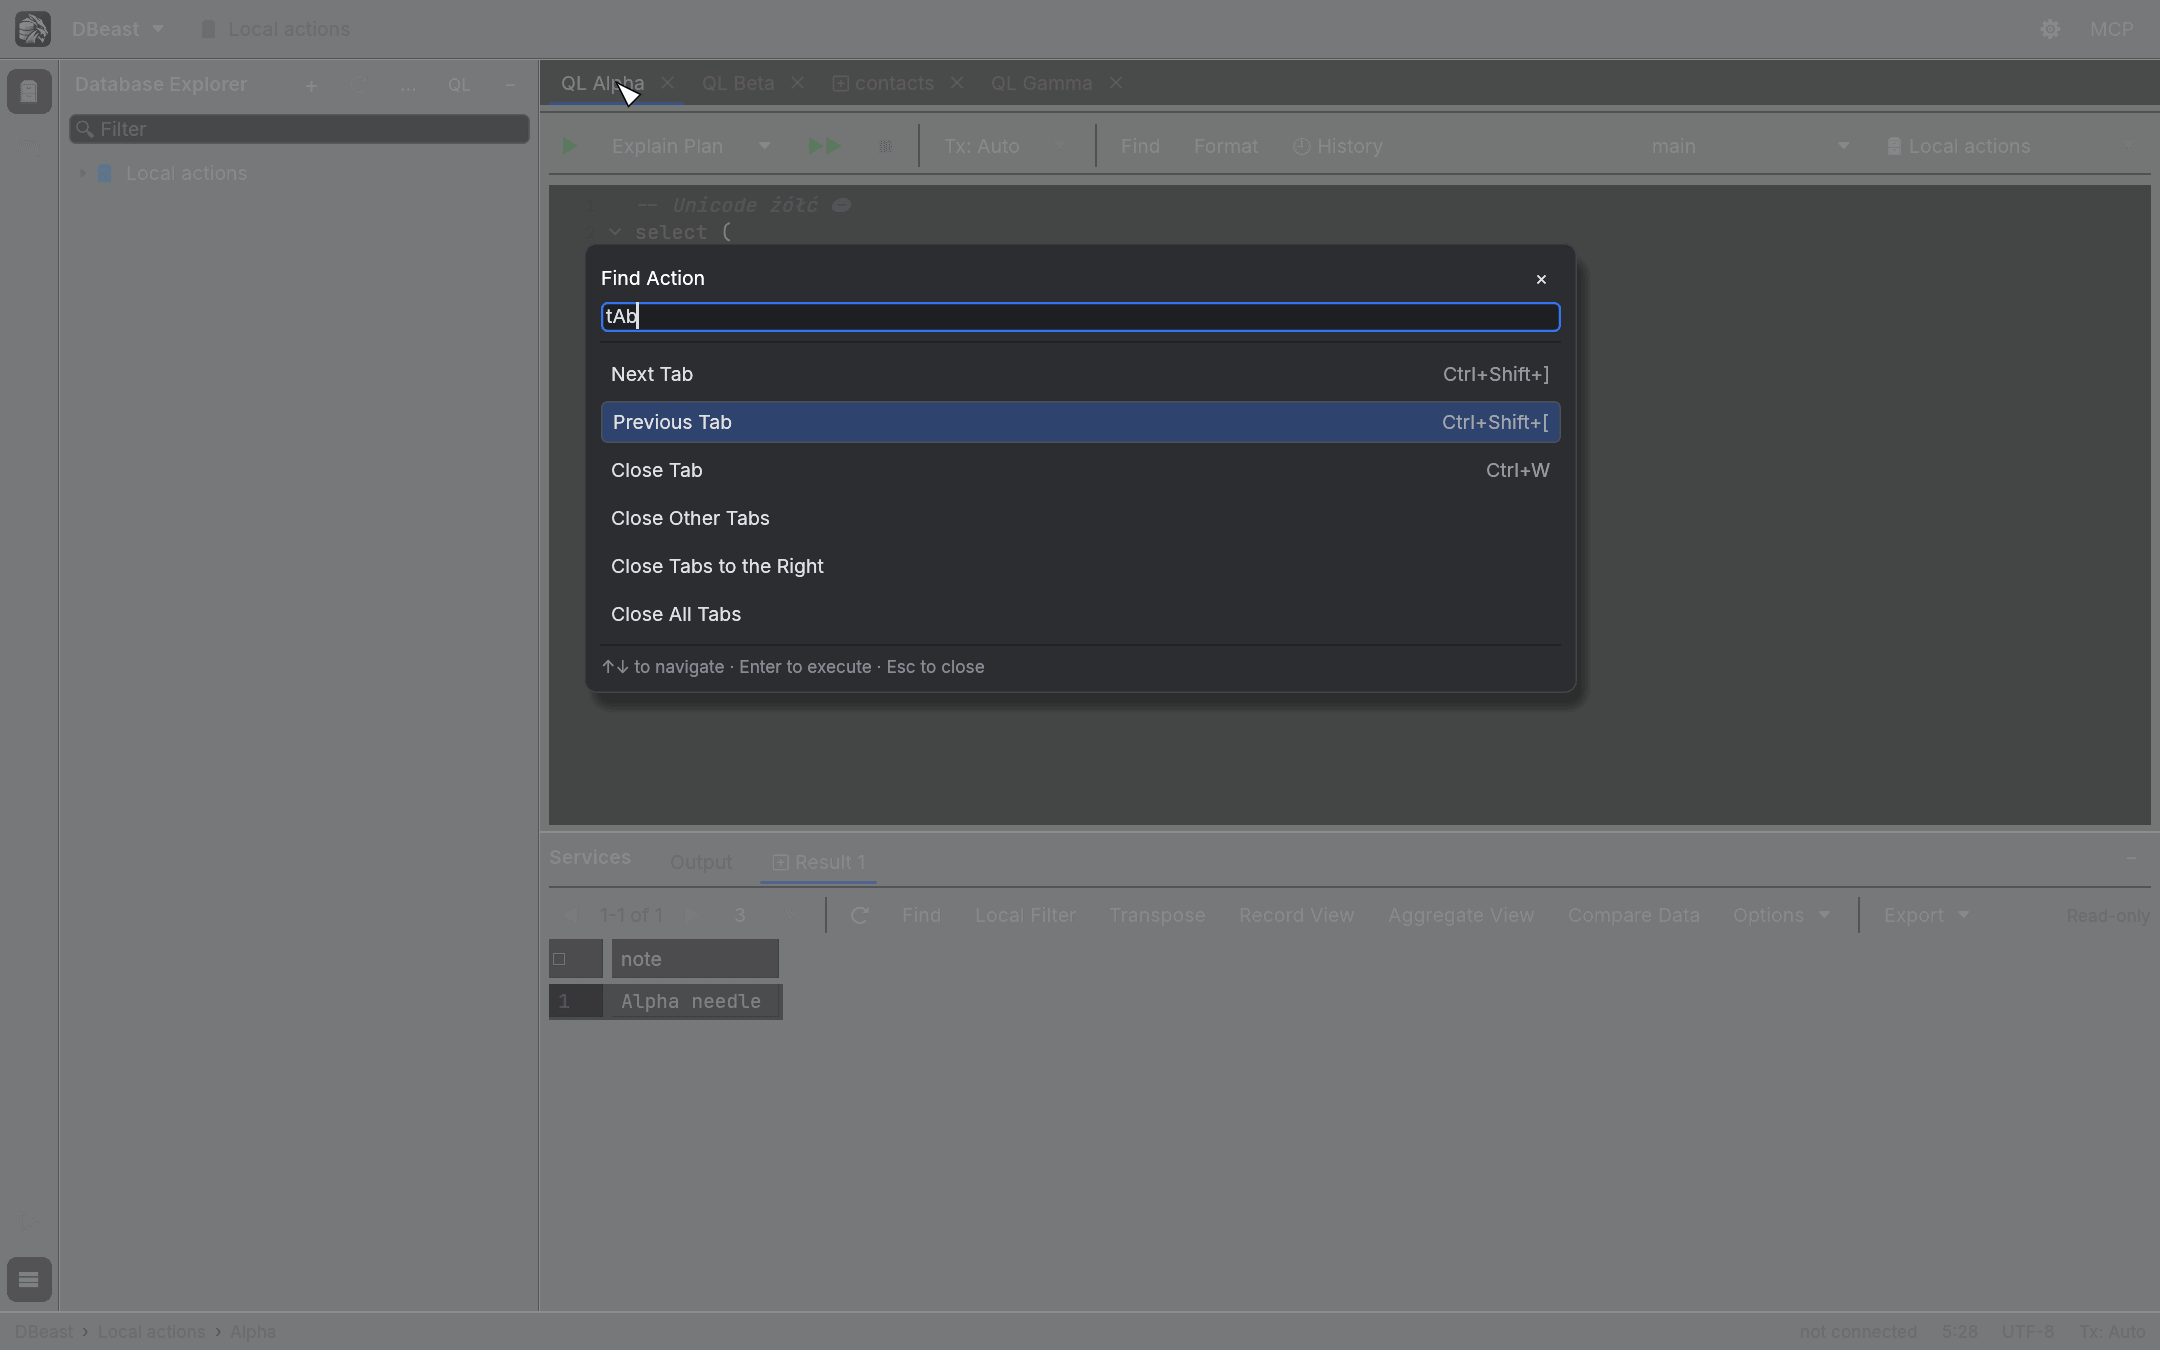Add a connection with the plus icon

pos(311,86)
